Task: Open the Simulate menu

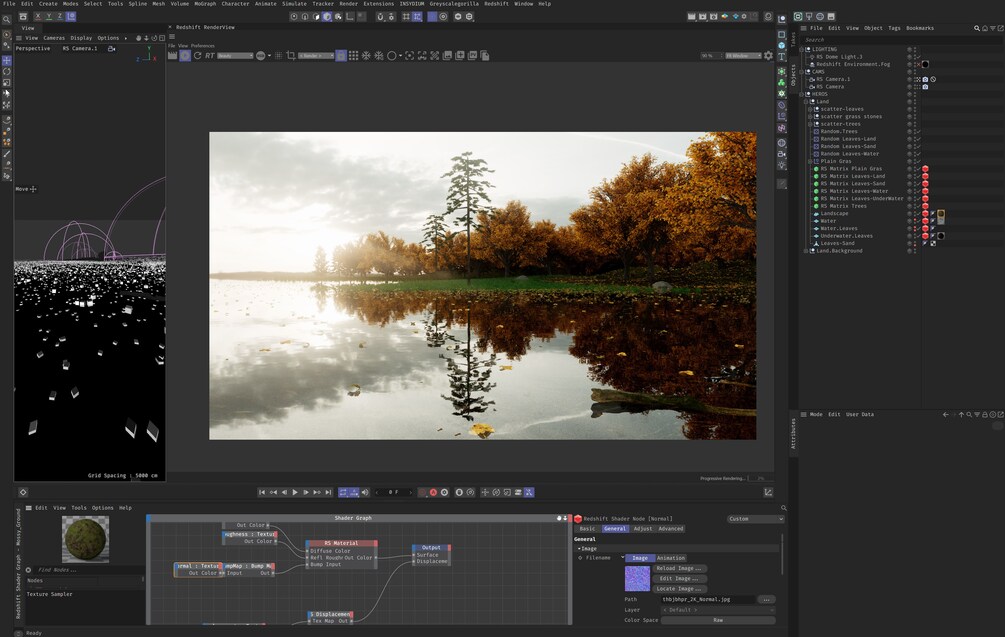Action: pos(294,4)
